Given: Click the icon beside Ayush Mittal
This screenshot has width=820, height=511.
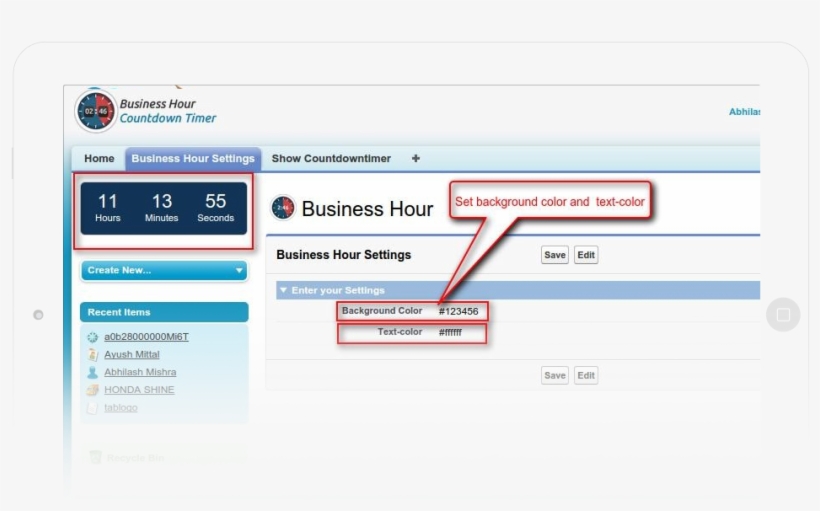Looking at the screenshot, I should pos(93,355).
